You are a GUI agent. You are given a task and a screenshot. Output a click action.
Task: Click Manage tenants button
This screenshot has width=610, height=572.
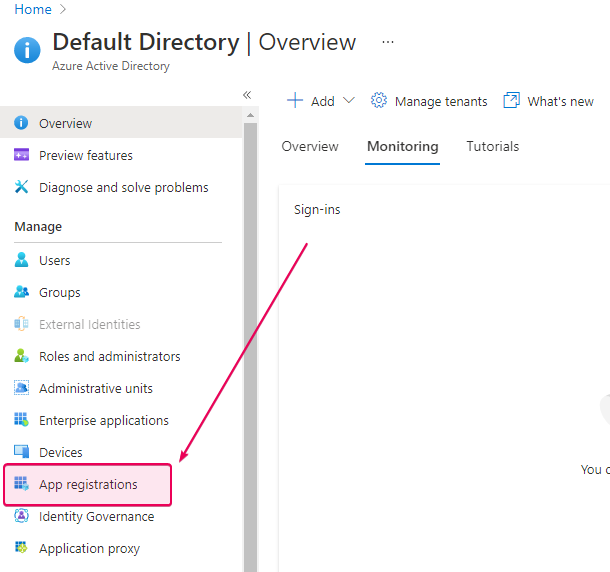coord(441,102)
